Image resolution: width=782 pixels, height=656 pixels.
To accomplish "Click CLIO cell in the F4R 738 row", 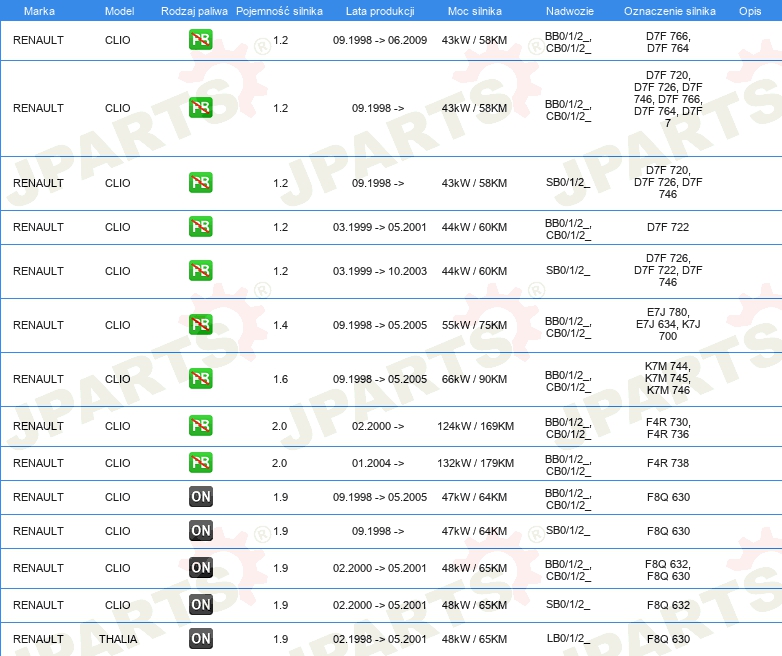I will (118, 463).
